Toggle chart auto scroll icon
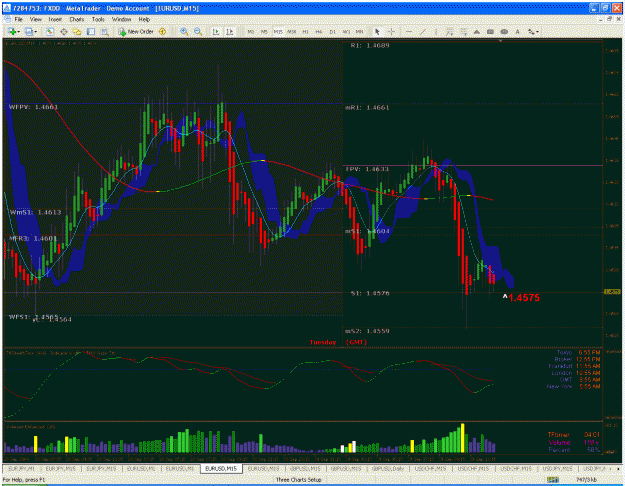This screenshot has width=625, height=486. click(x=216, y=31)
